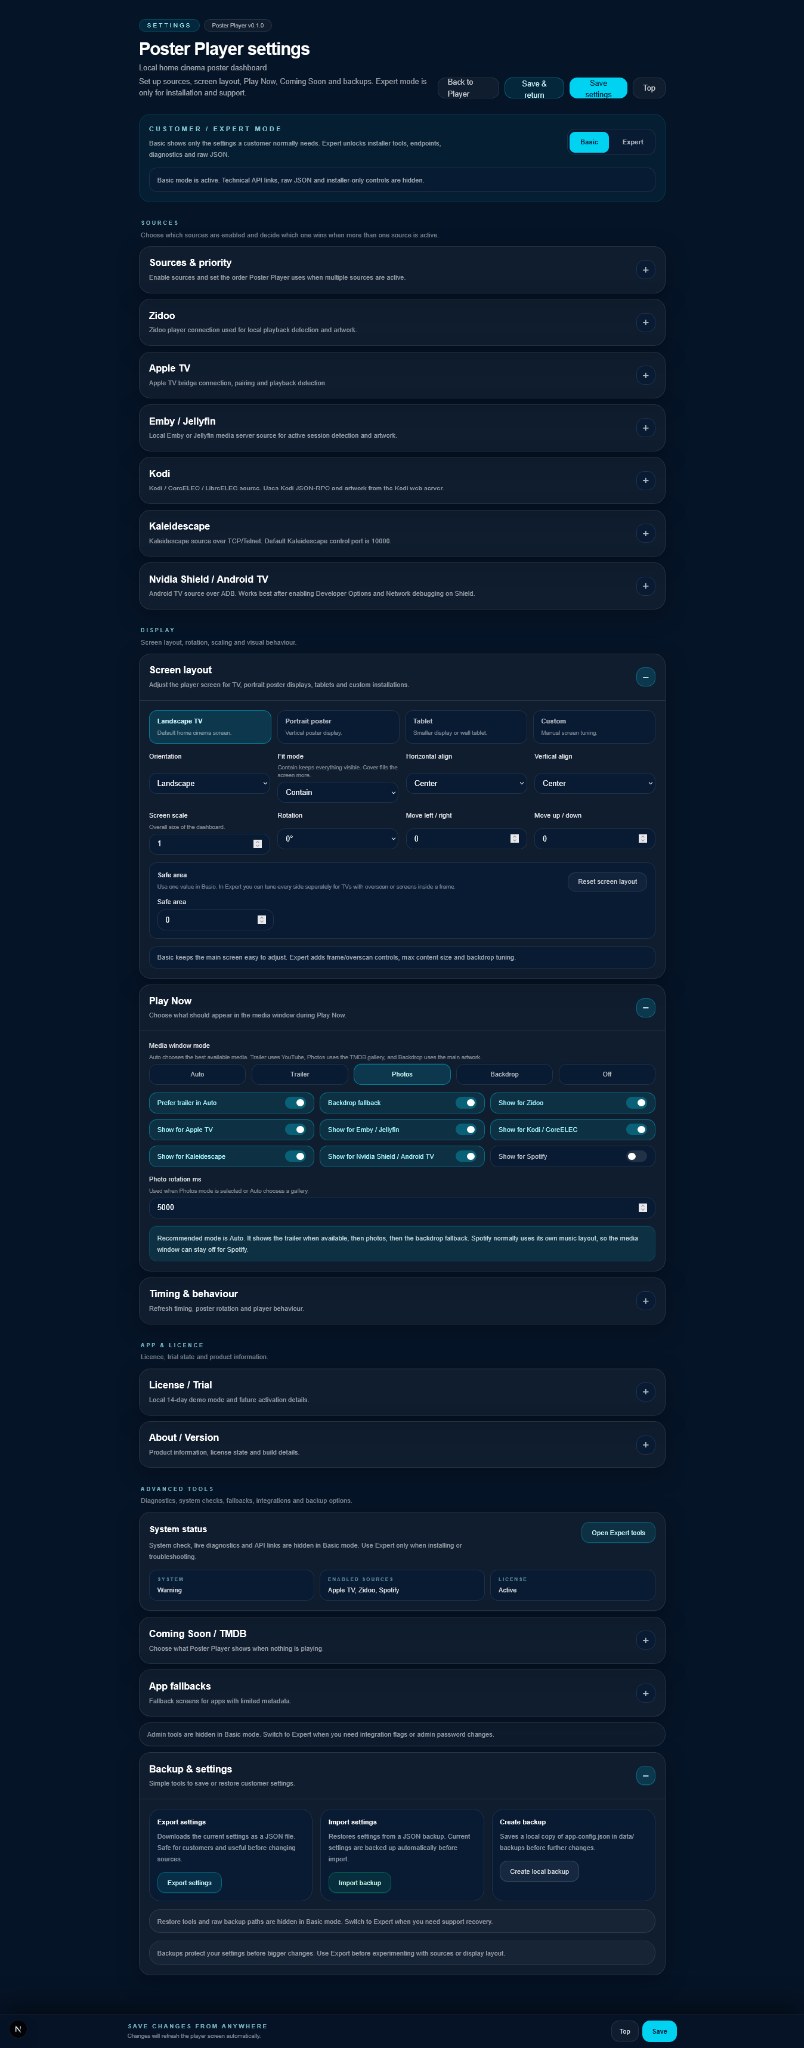Toggle Show for Nvidia Shield / Android TV
Viewport: 804px width, 2048px height.
click(466, 1156)
